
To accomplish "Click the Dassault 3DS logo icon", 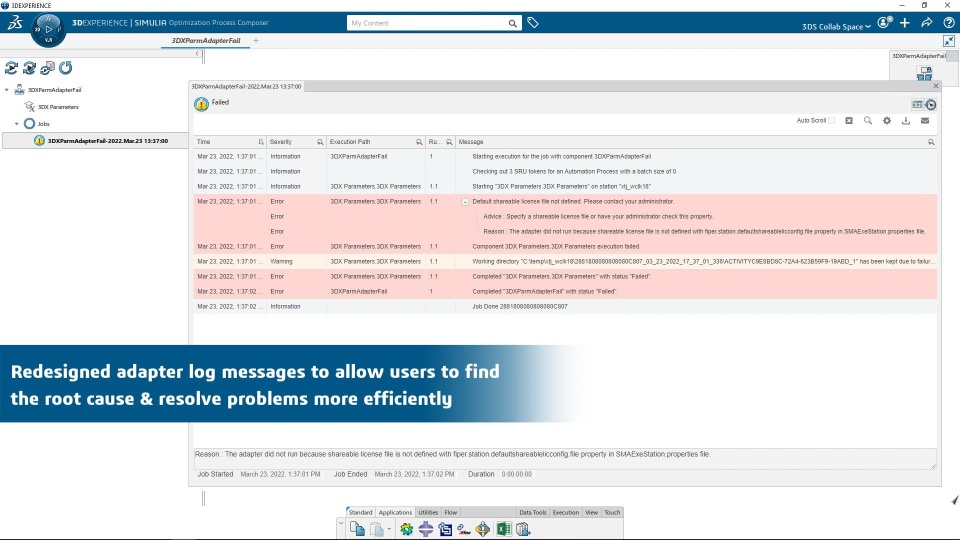I will click(x=15, y=23).
